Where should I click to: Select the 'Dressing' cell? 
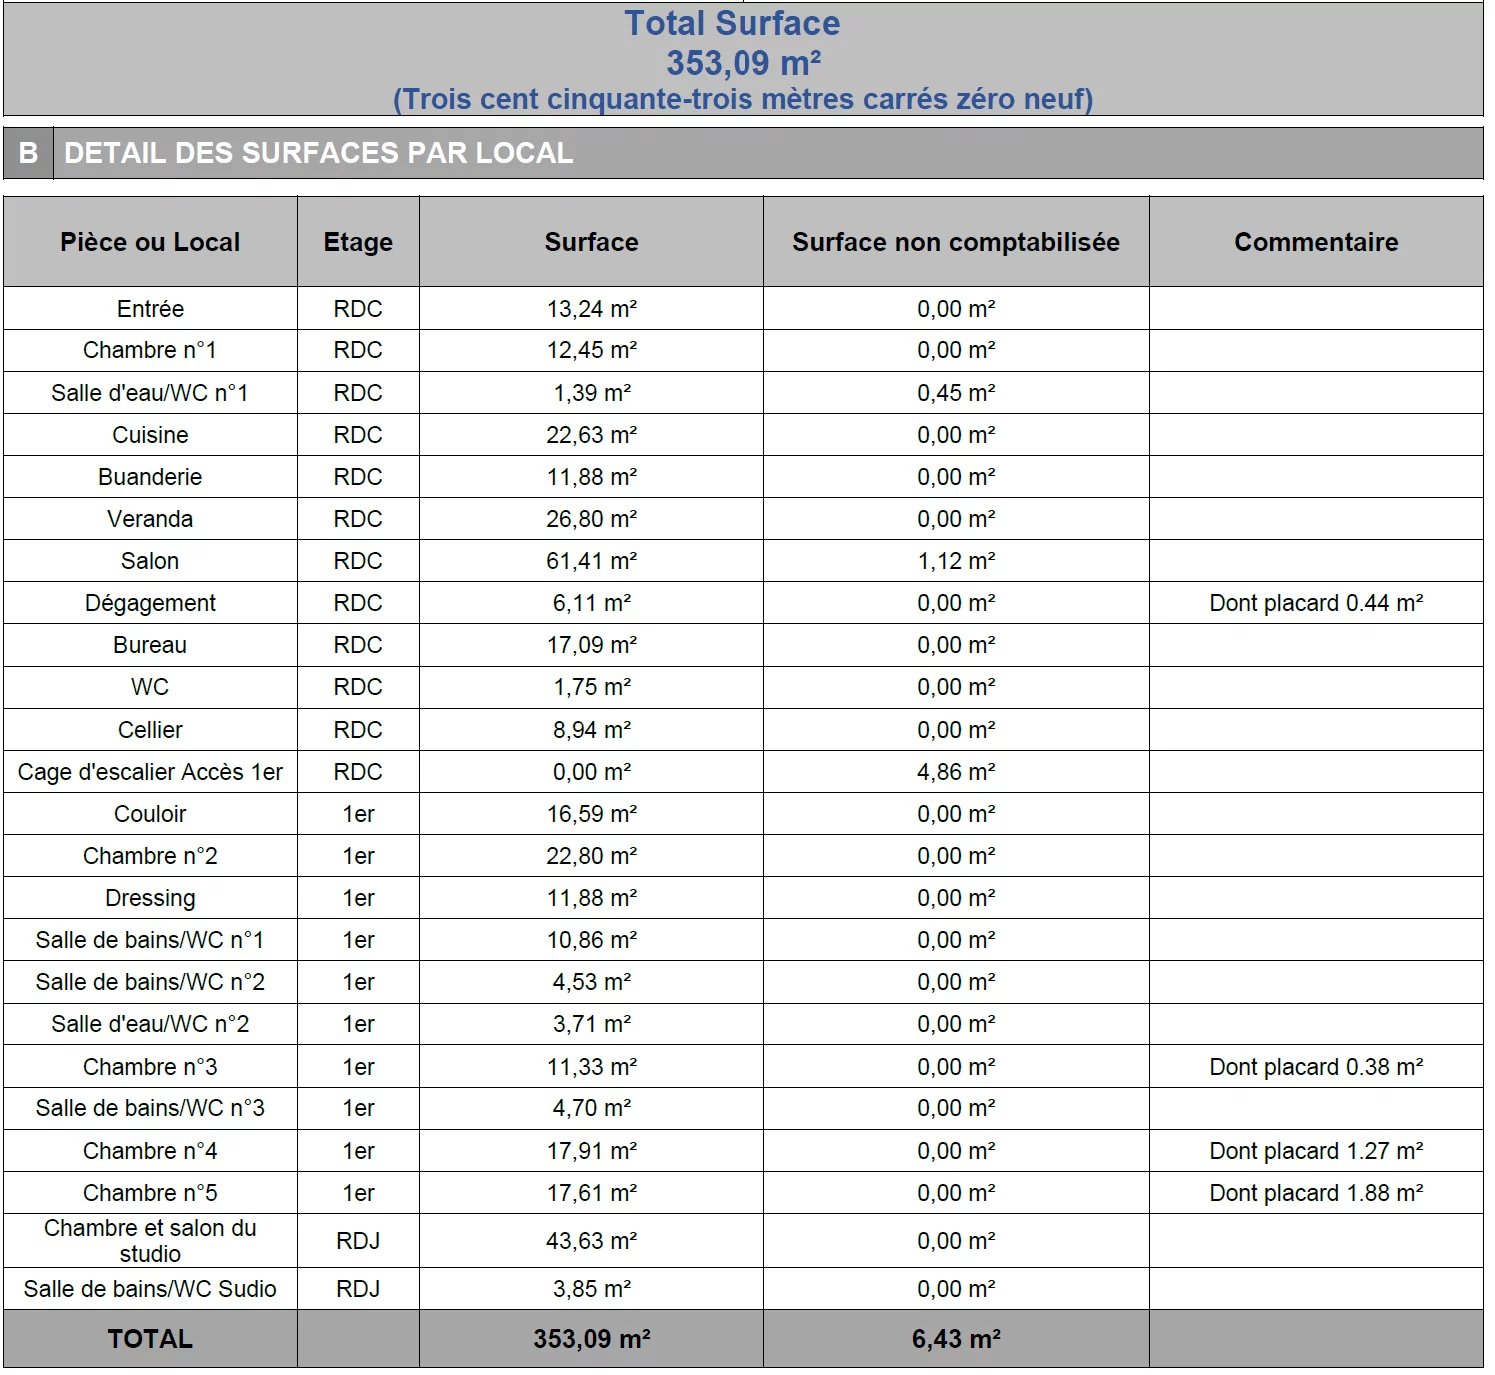[x=150, y=898]
